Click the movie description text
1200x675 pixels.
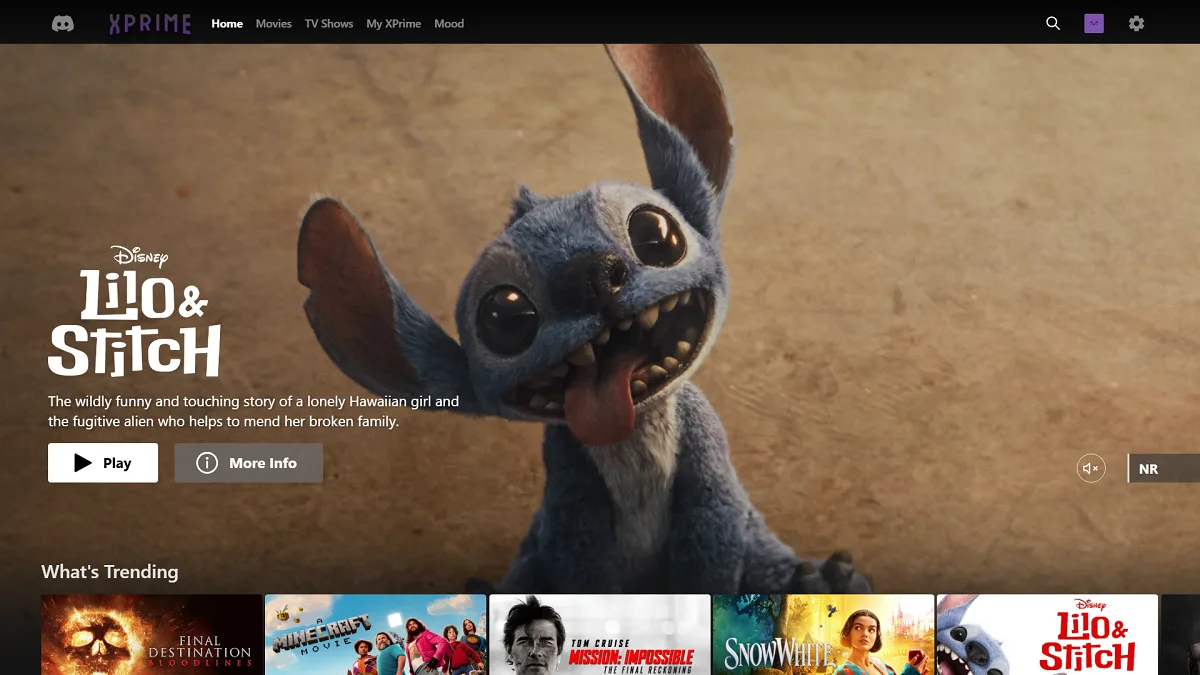click(253, 411)
